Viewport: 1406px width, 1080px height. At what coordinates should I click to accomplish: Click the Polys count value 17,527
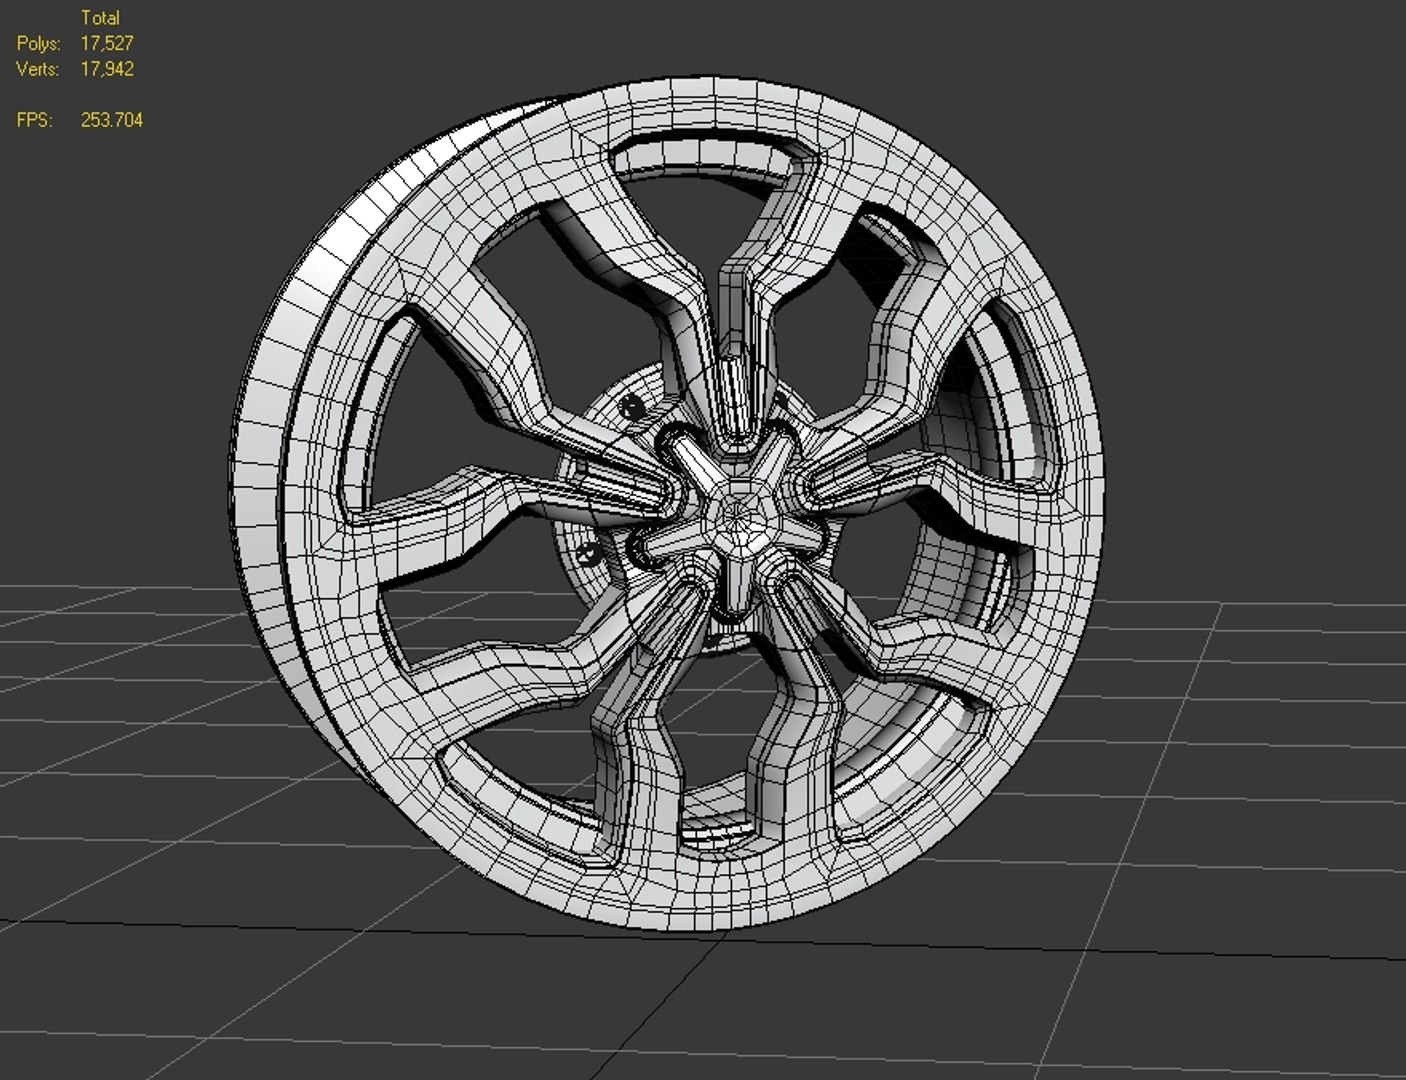point(107,44)
